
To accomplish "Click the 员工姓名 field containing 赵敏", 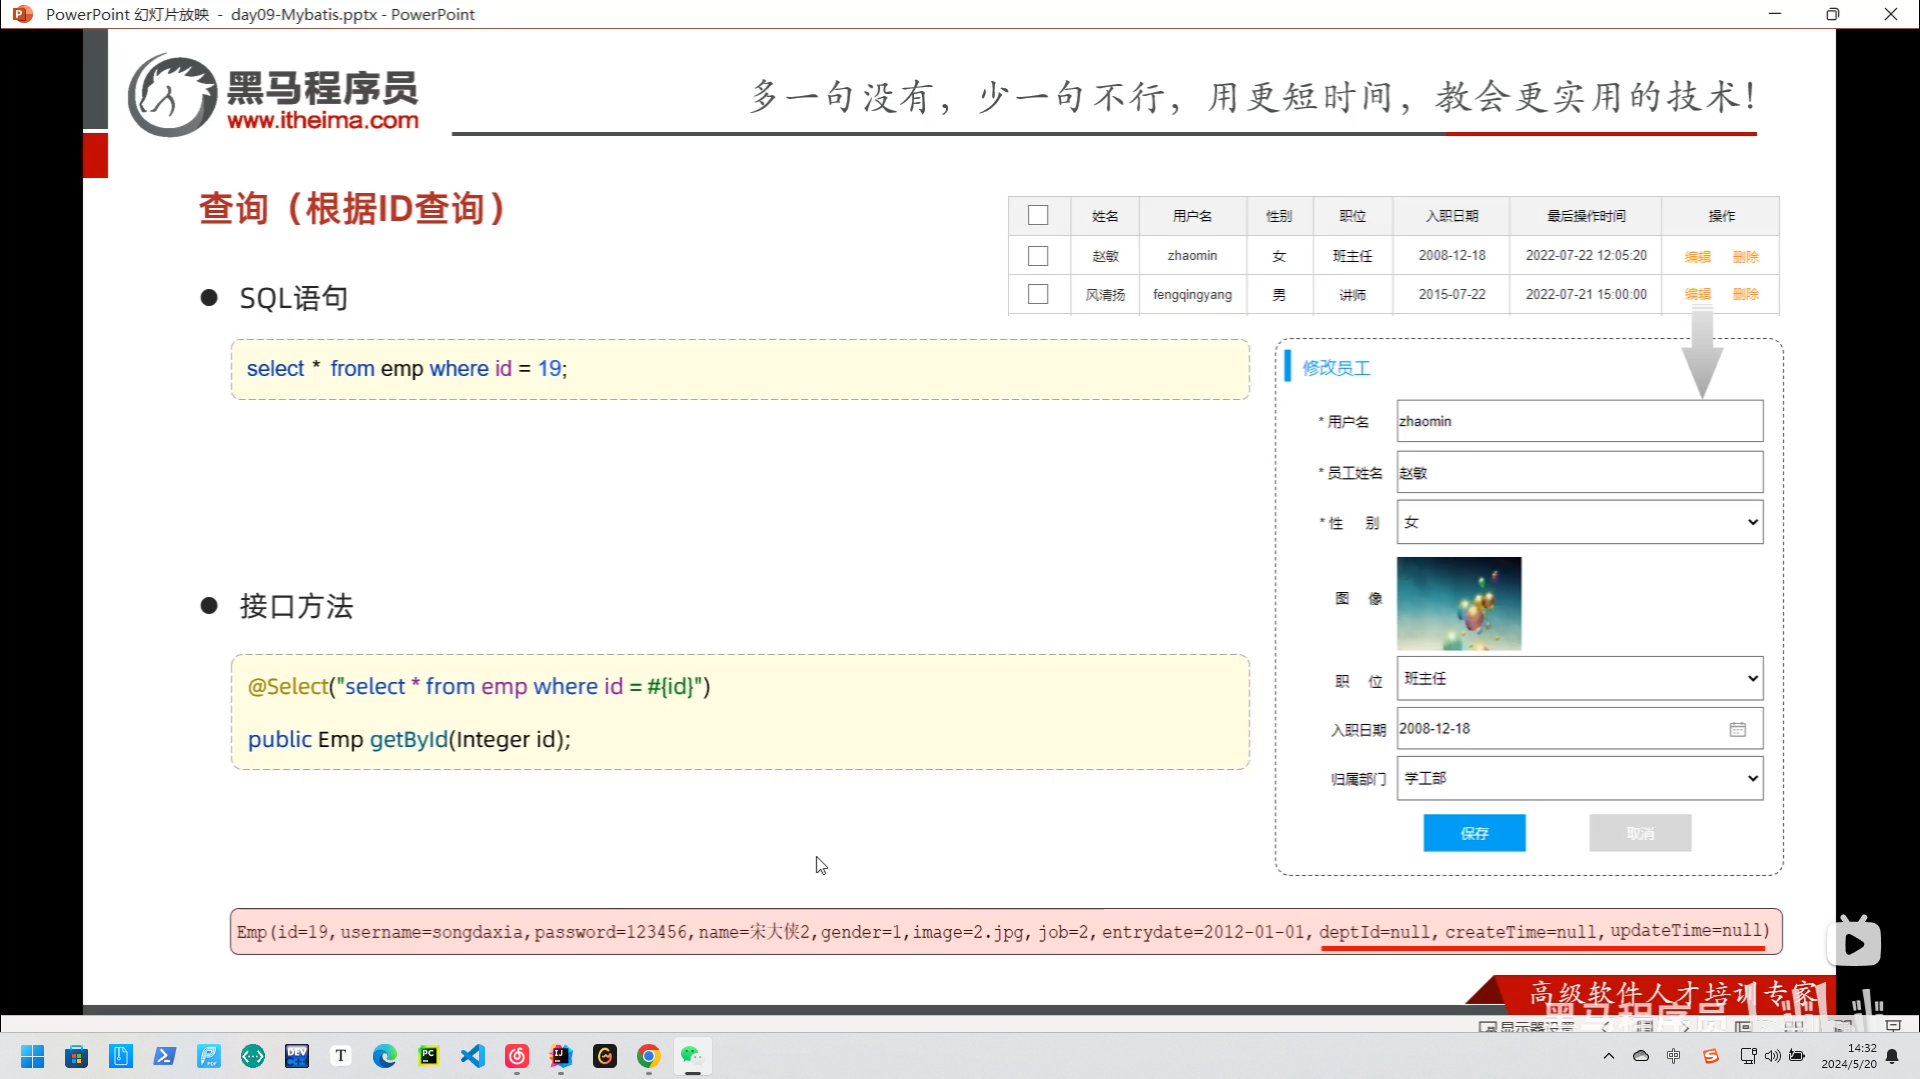I will pyautogui.click(x=1580, y=472).
